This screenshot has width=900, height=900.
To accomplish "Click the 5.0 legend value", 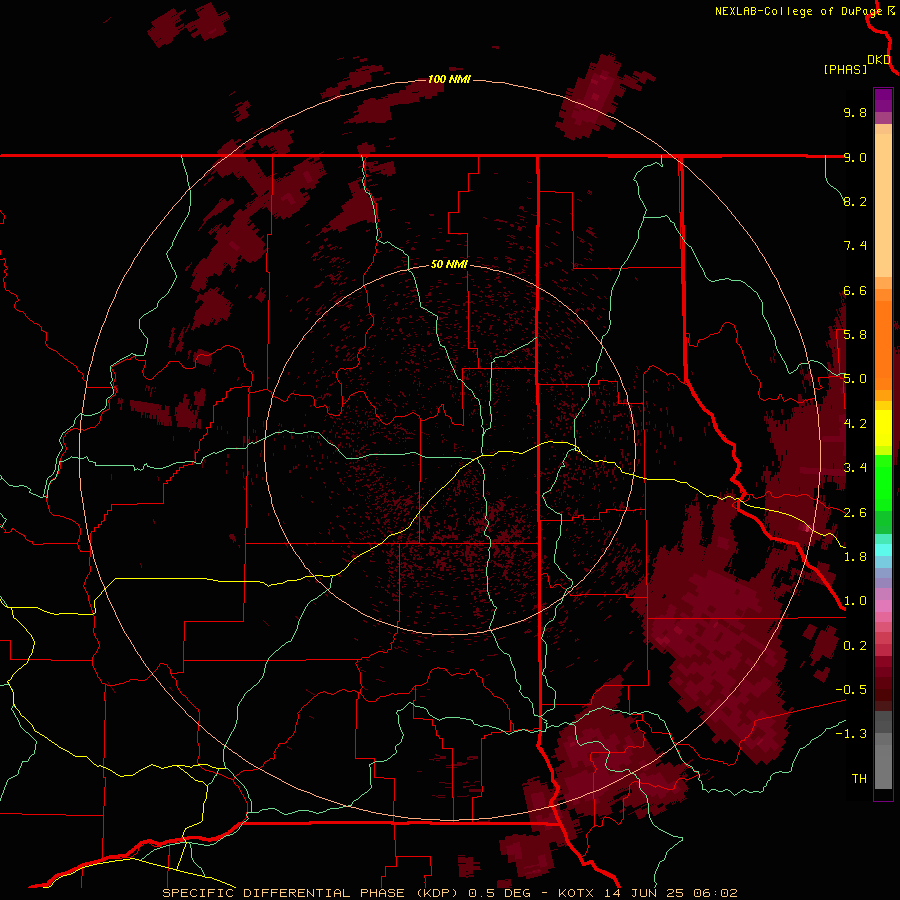I will (x=855, y=379).
